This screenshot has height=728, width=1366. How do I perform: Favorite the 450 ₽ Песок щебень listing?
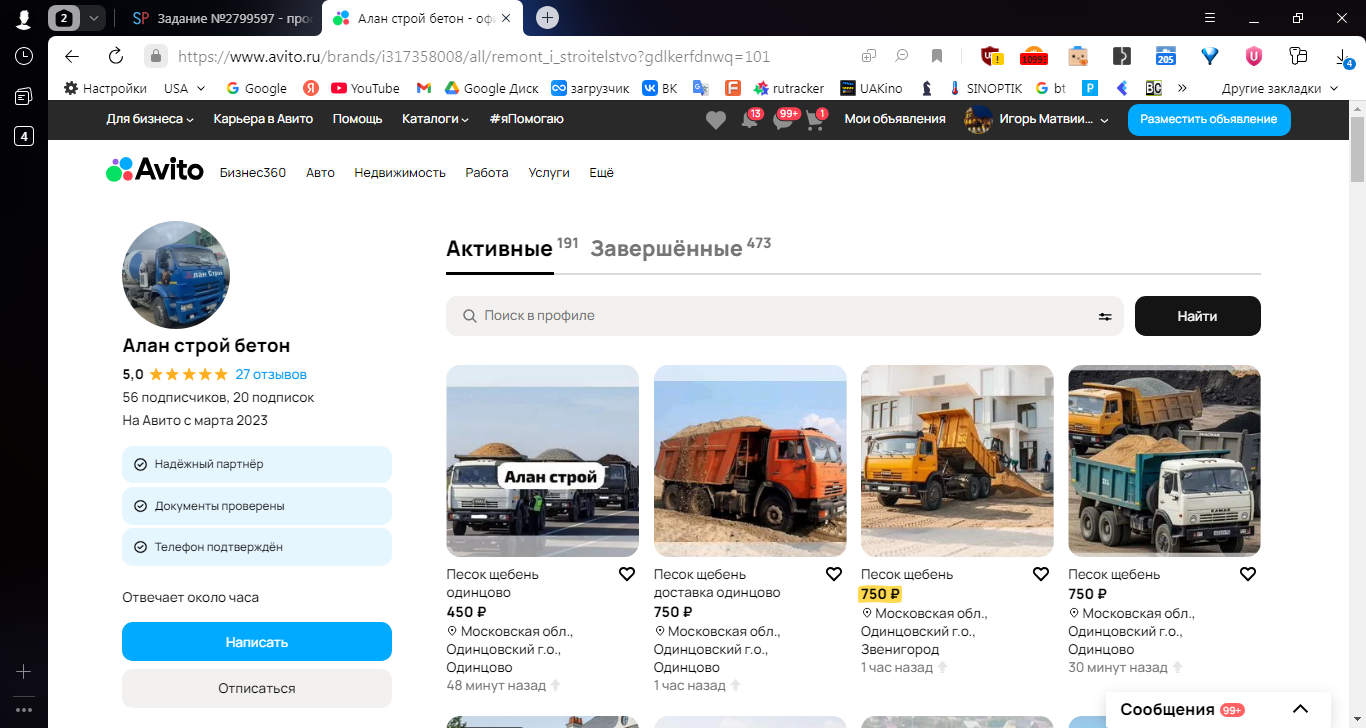[627, 574]
